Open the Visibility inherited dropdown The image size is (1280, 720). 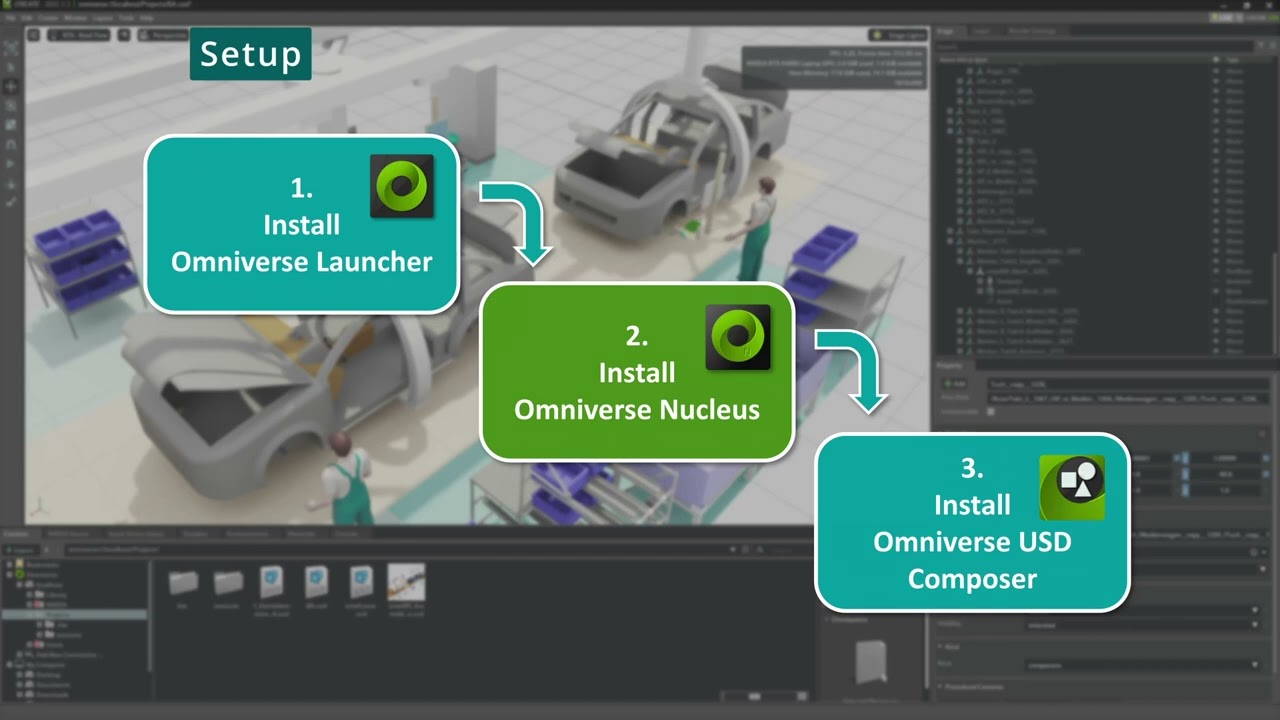(1141, 625)
